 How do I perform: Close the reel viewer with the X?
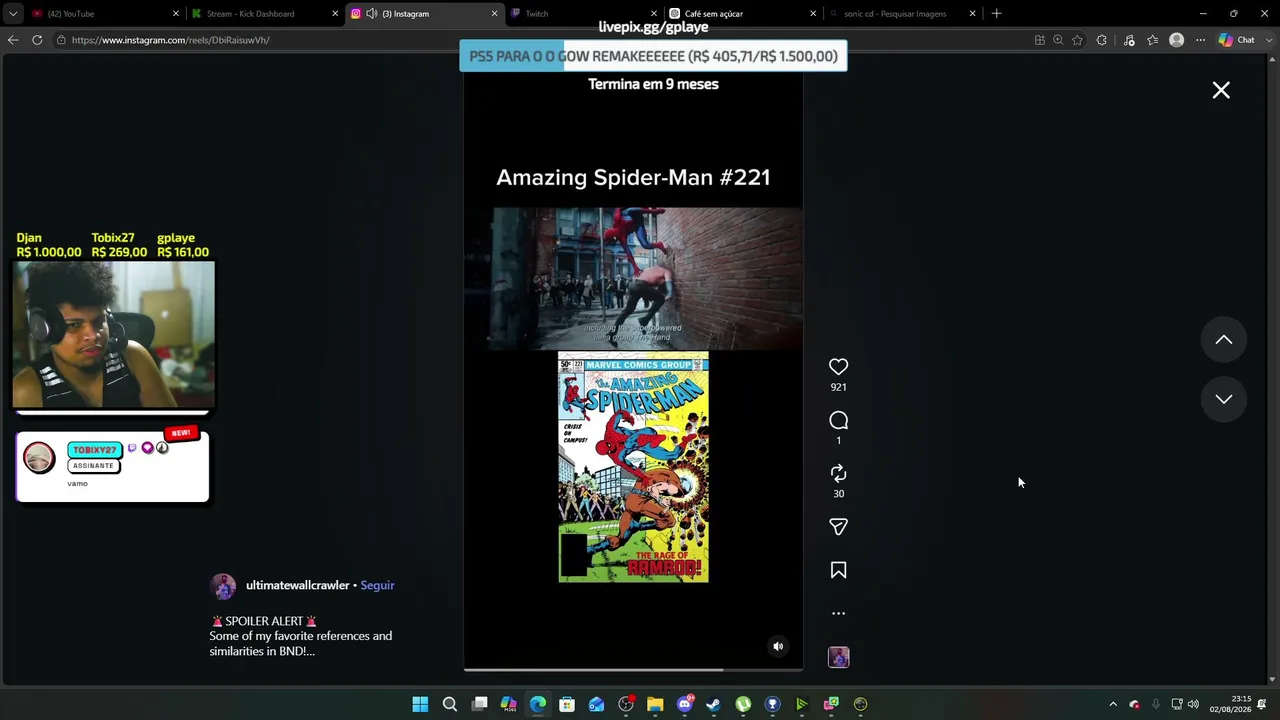(1221, 90)
